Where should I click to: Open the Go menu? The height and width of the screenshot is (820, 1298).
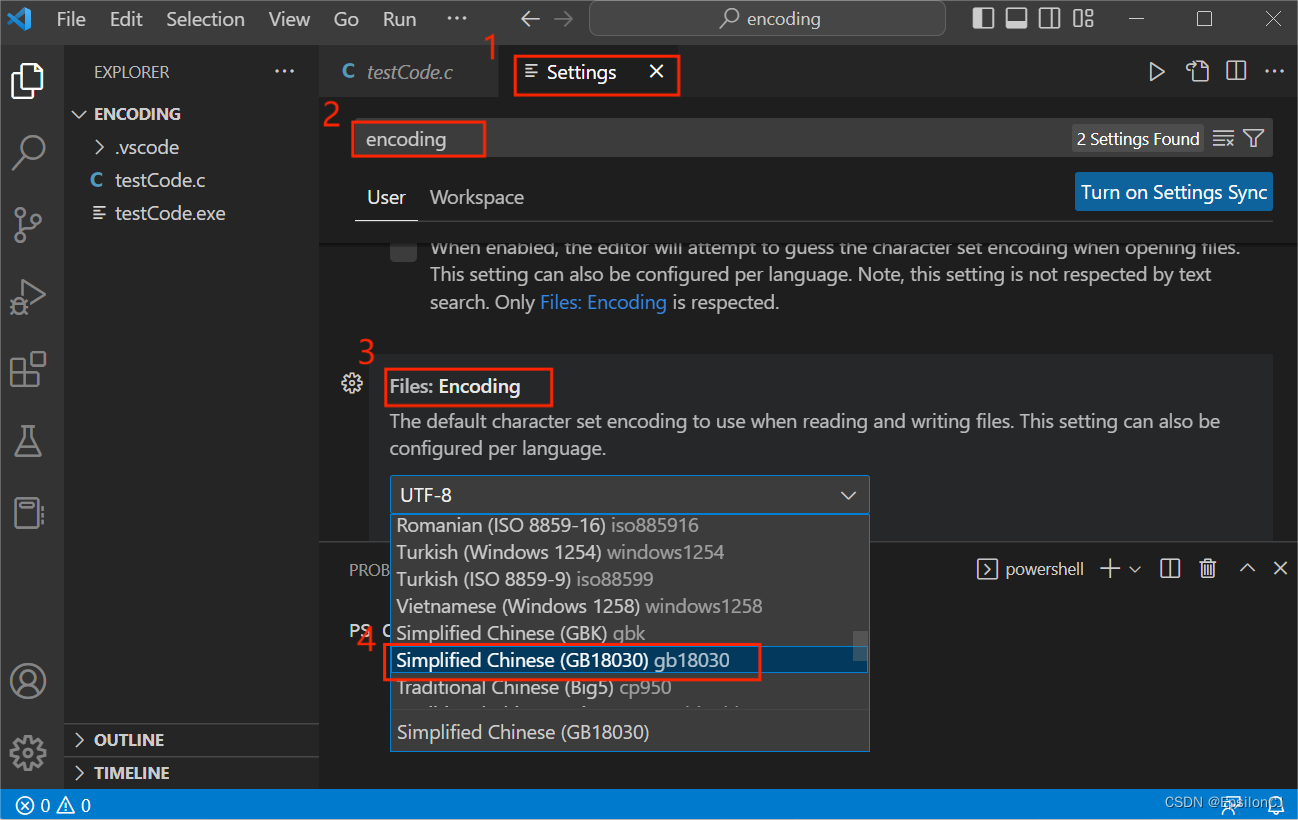point(346,19)
